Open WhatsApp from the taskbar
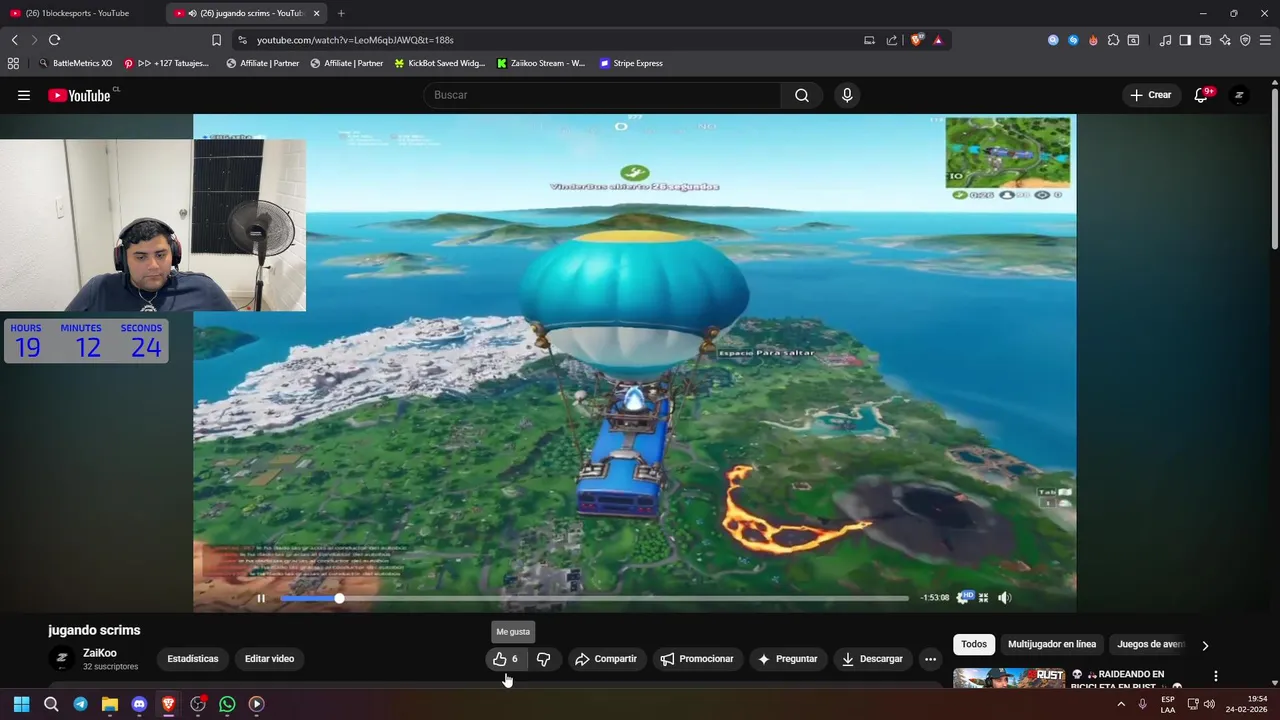Image resolution: width=1280 pixels, height=720 pixels. 227,704
